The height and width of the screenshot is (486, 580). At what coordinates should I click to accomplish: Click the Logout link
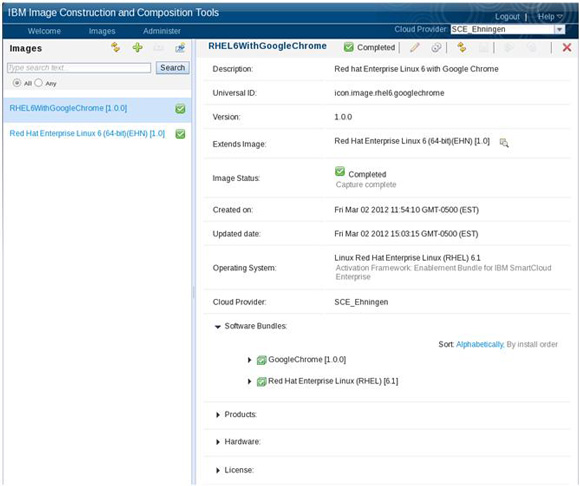coord(507,17)
